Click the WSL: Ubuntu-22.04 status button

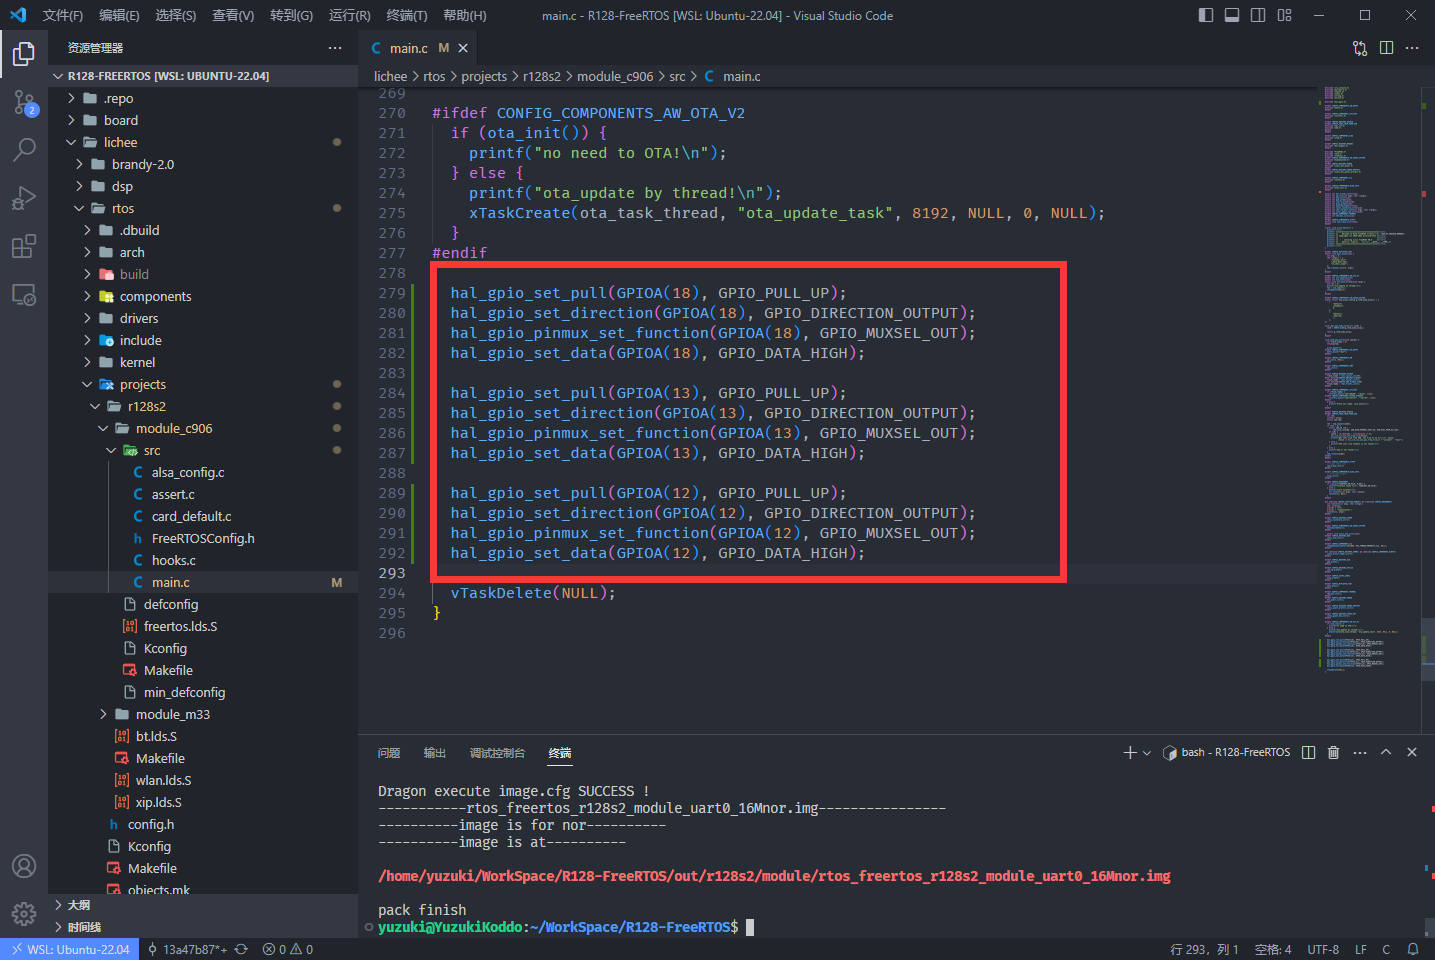click(x=68, y=949)
